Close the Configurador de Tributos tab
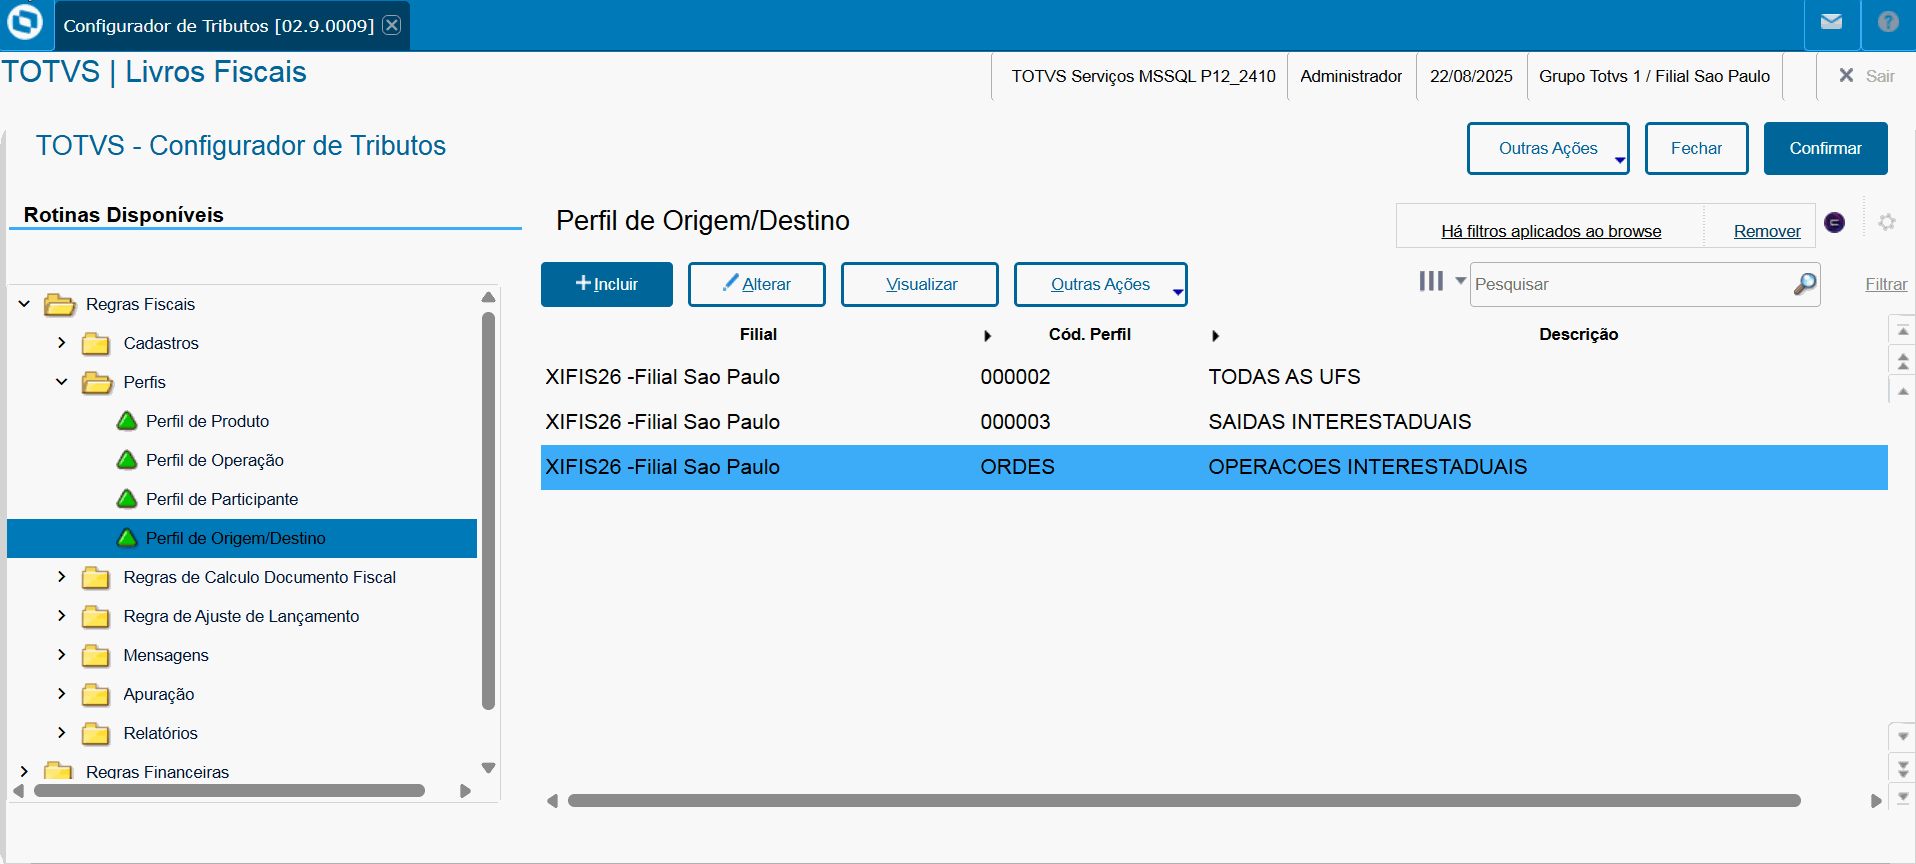Image resolution: width=1916 pixels, height=864 pixels. (392, 25)
